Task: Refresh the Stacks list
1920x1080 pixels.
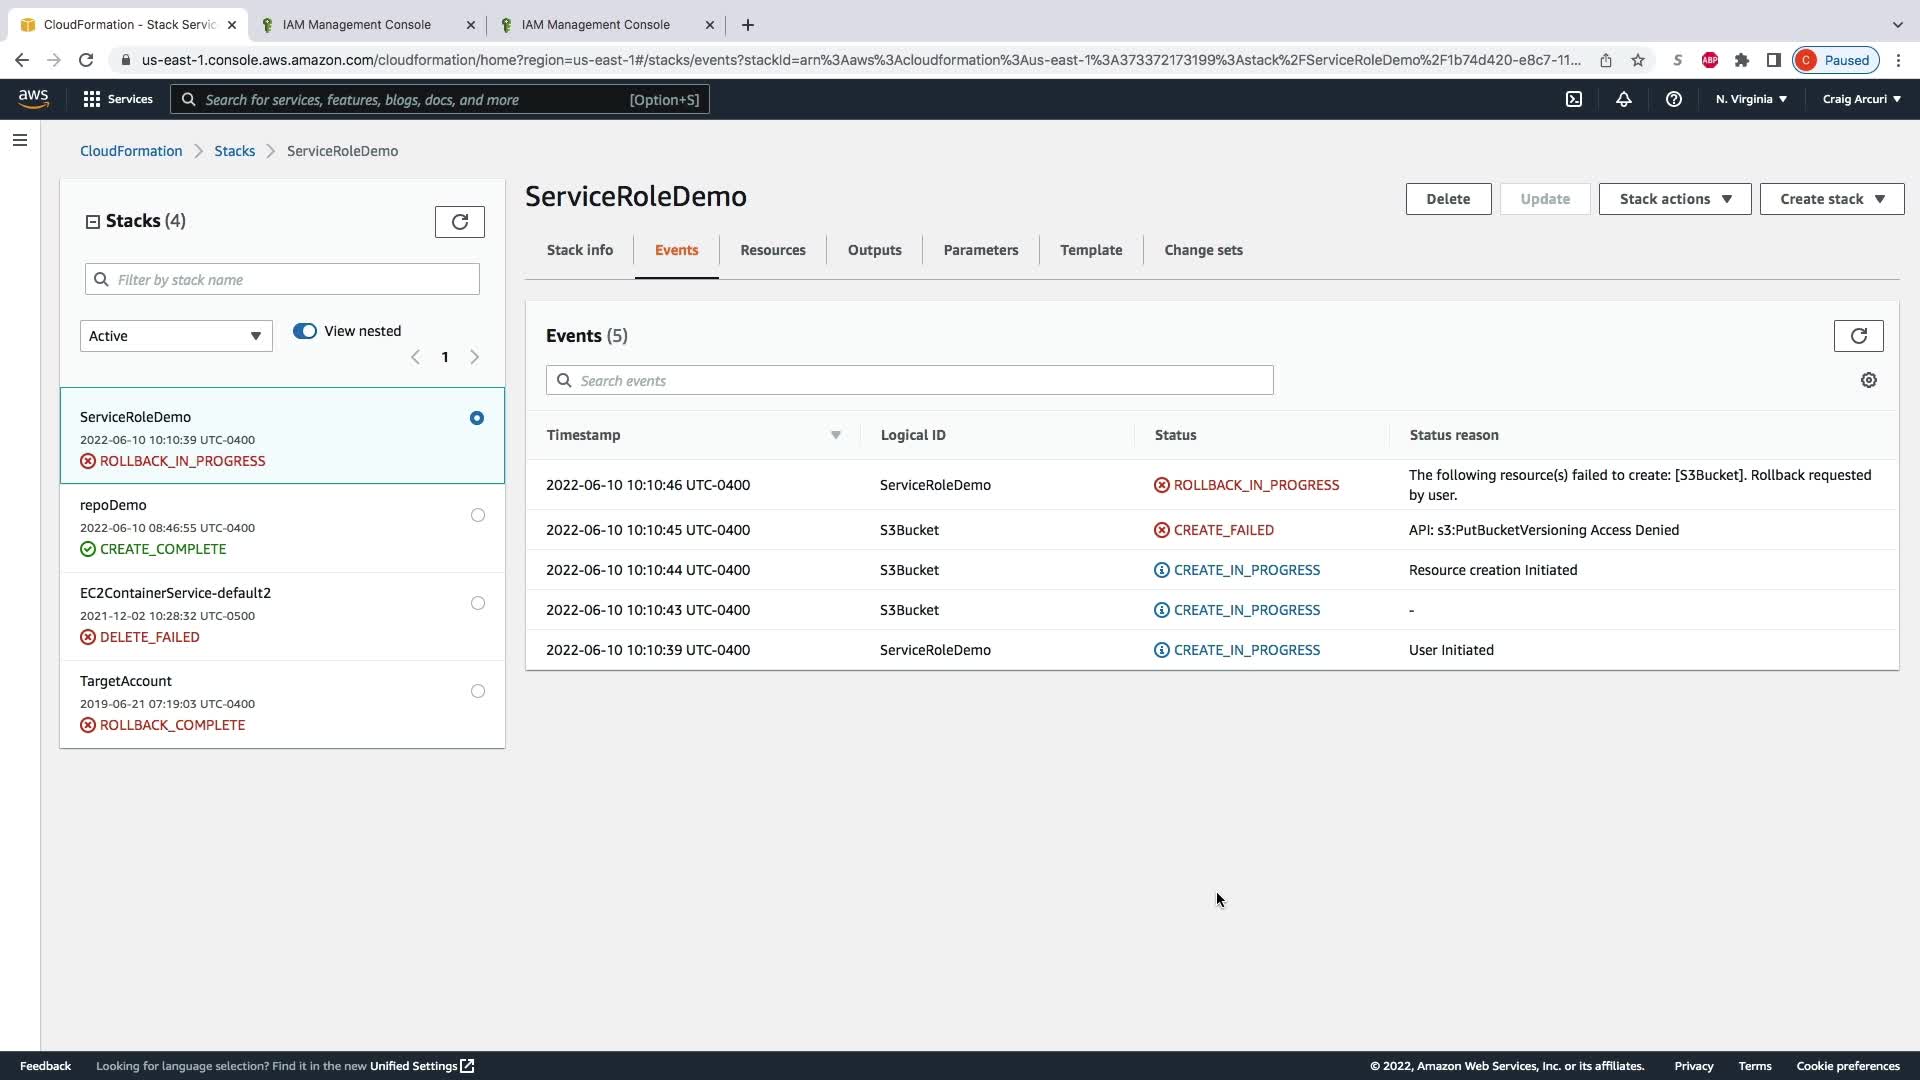Action: pos(459,222)
